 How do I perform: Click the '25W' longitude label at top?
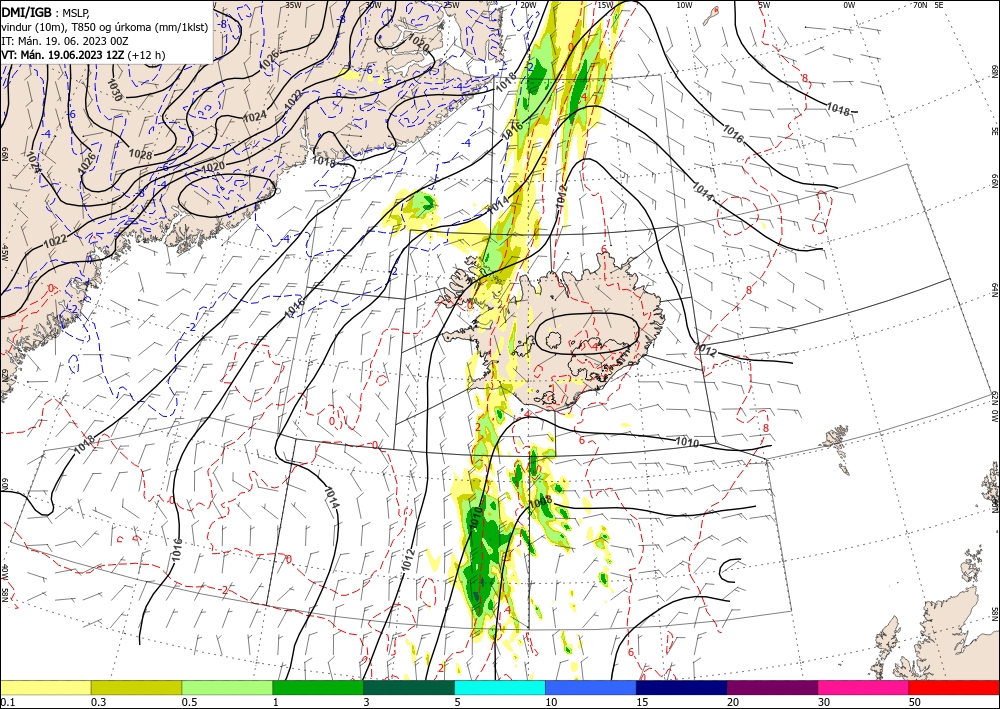[451, 5]
